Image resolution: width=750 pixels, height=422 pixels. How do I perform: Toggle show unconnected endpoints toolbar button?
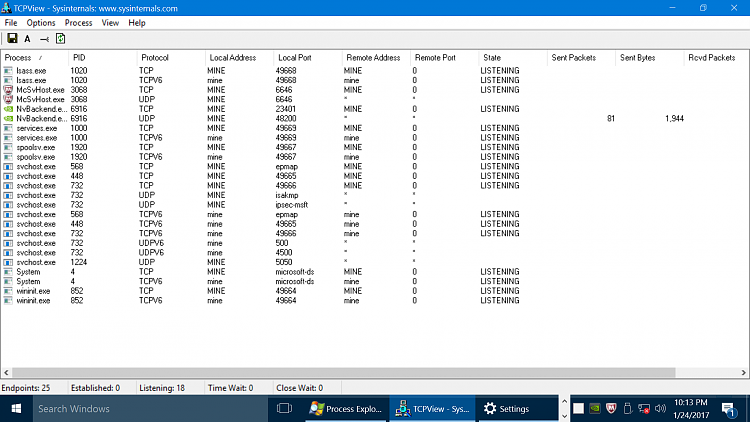coord(44,39)
